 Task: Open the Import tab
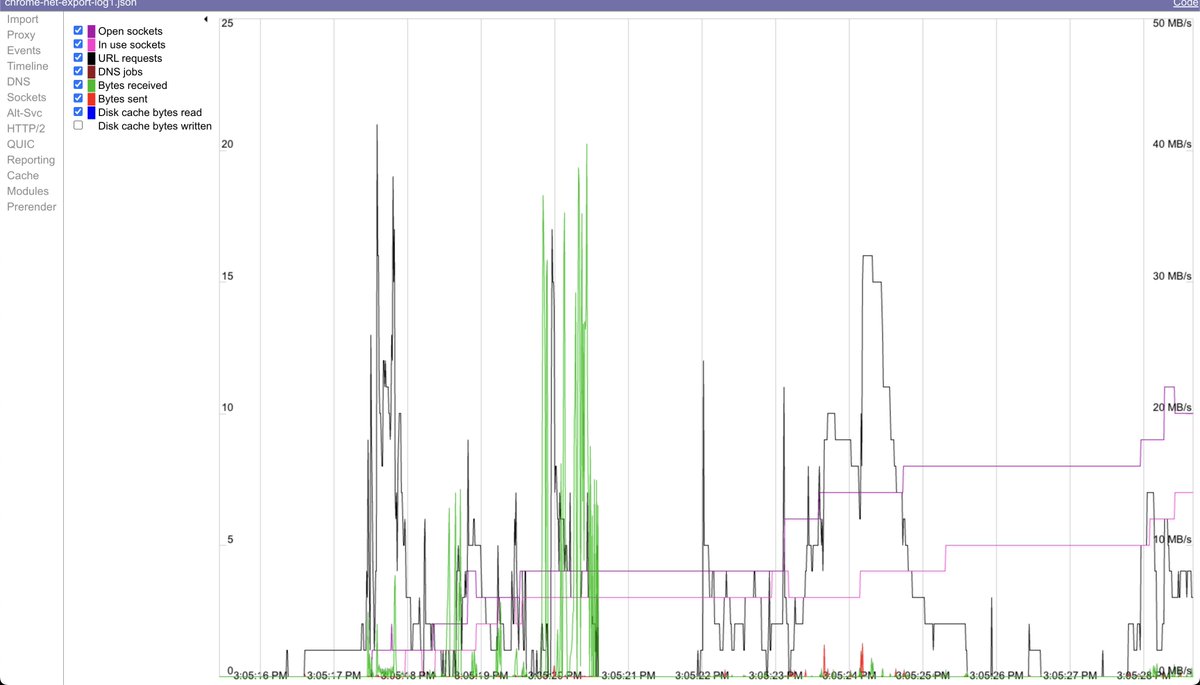pyautogui.click(x=23, y=19)
